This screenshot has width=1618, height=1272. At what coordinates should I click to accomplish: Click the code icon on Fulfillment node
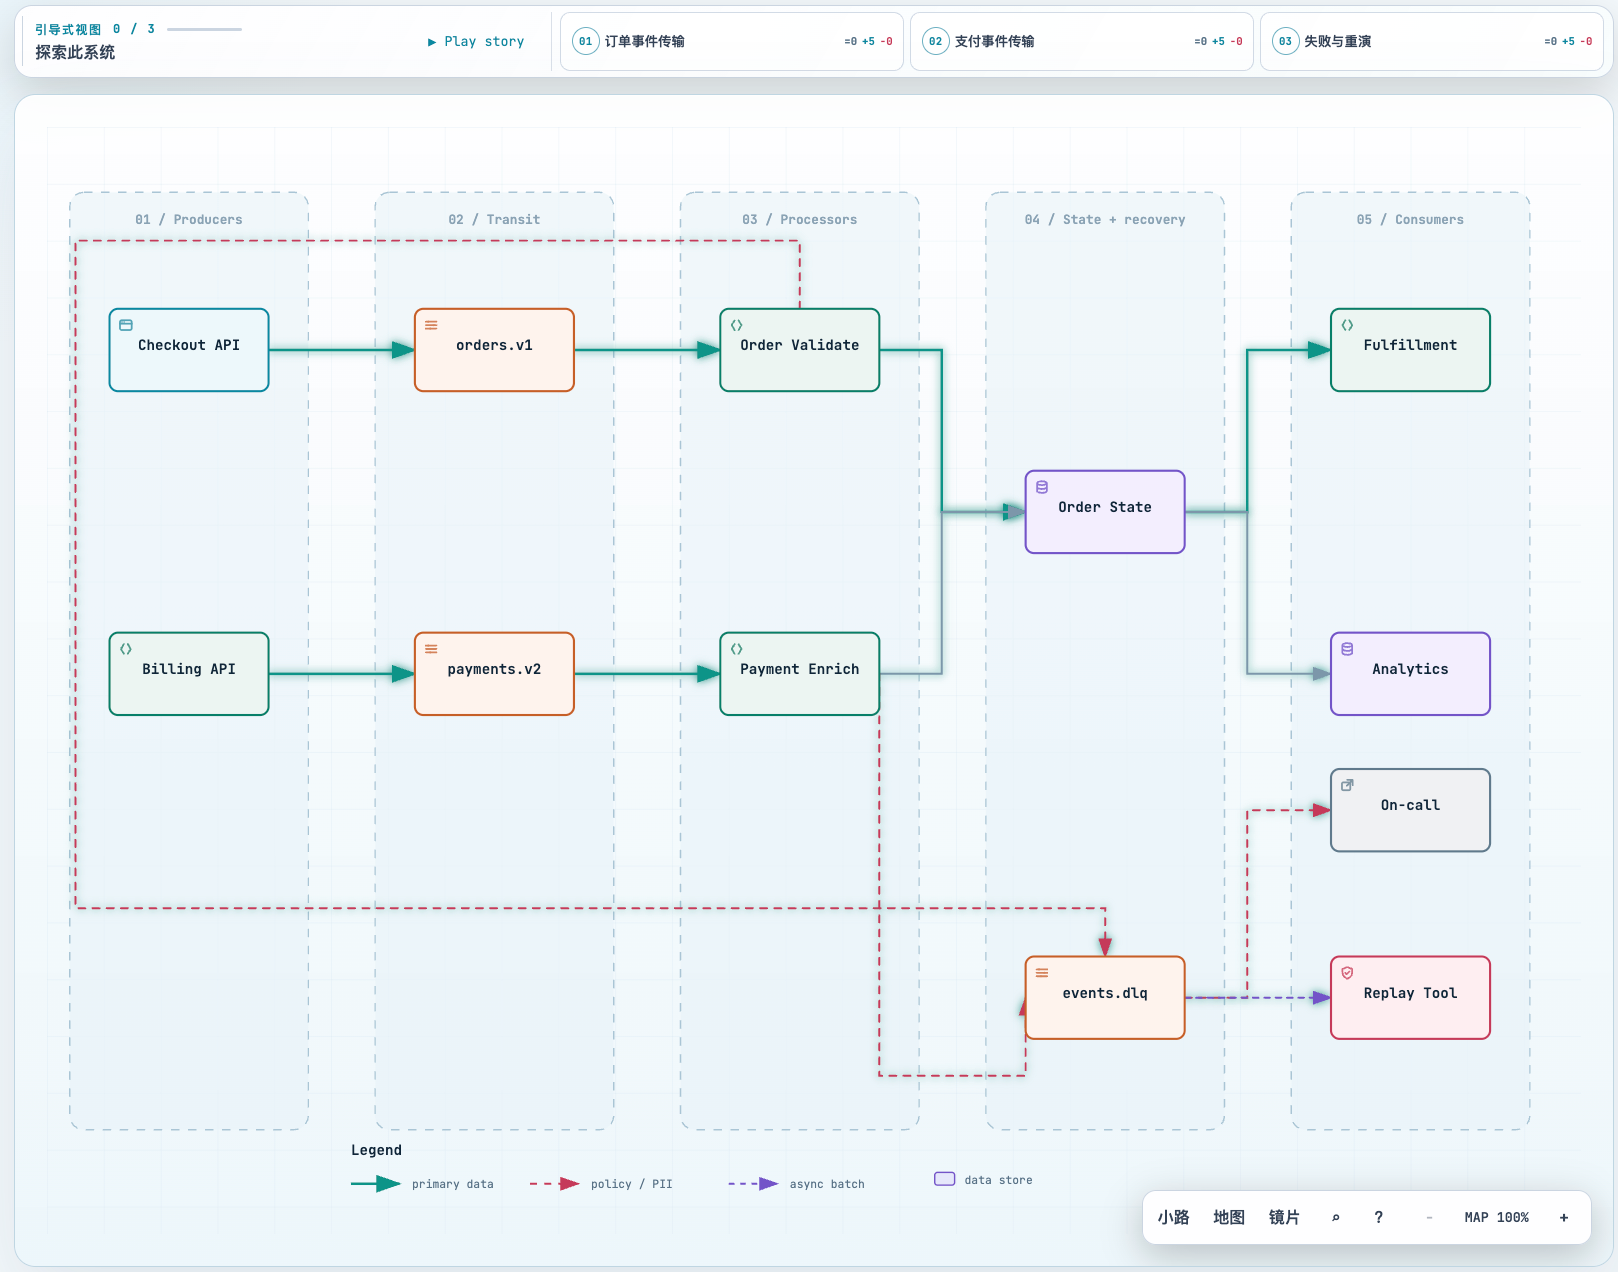click(1347, 325)
